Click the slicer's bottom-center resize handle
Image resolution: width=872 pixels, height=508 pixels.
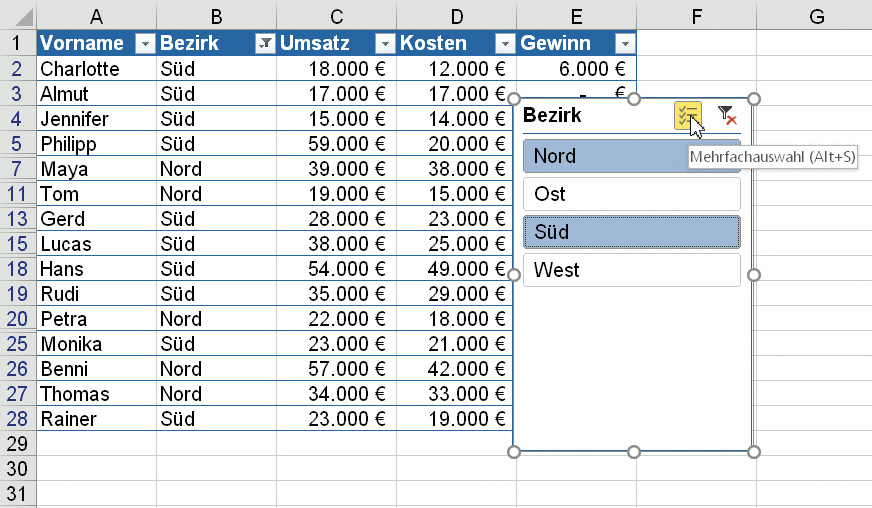[x=633, y=453]
